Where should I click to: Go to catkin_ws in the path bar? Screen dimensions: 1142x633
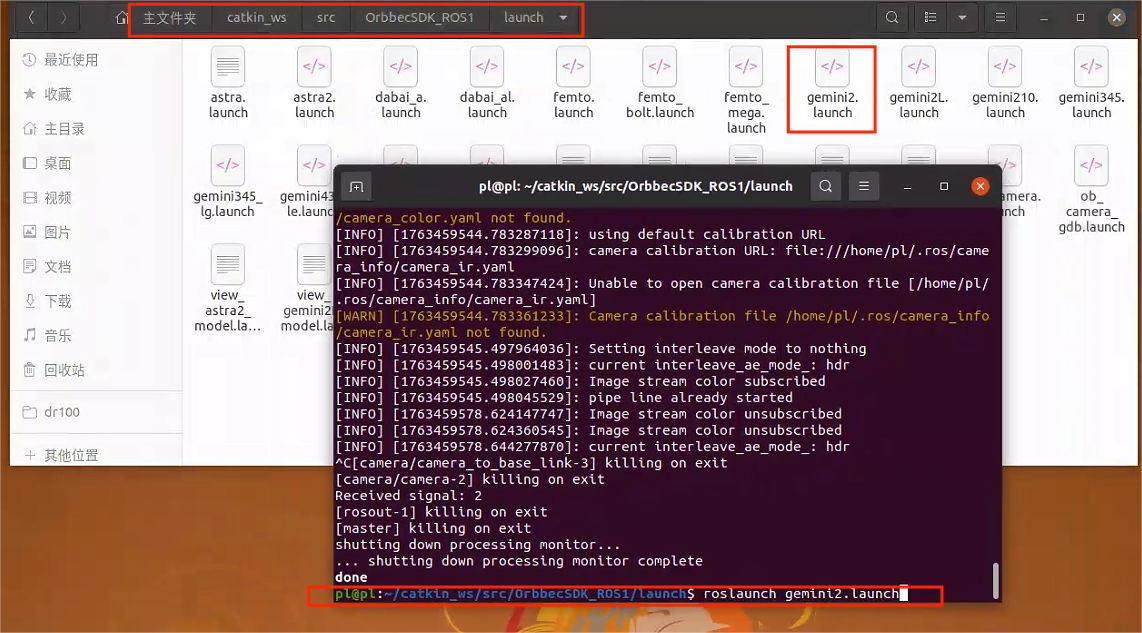(256, 18)
